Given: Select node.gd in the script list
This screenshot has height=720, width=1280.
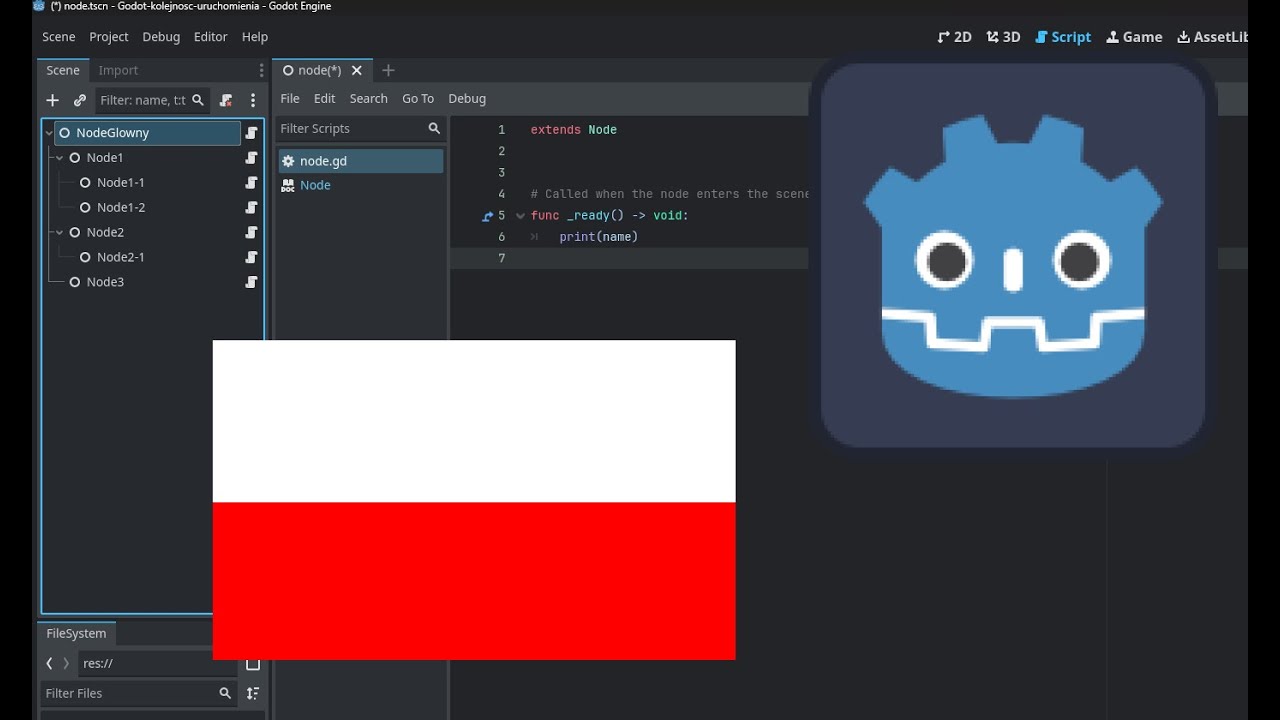Looking at the screenshot, I should click(360, 161).
